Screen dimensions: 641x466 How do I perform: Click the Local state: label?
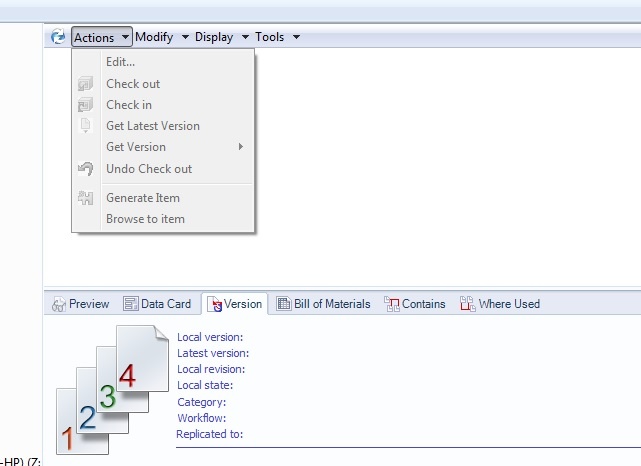click(x=205, y=385)
